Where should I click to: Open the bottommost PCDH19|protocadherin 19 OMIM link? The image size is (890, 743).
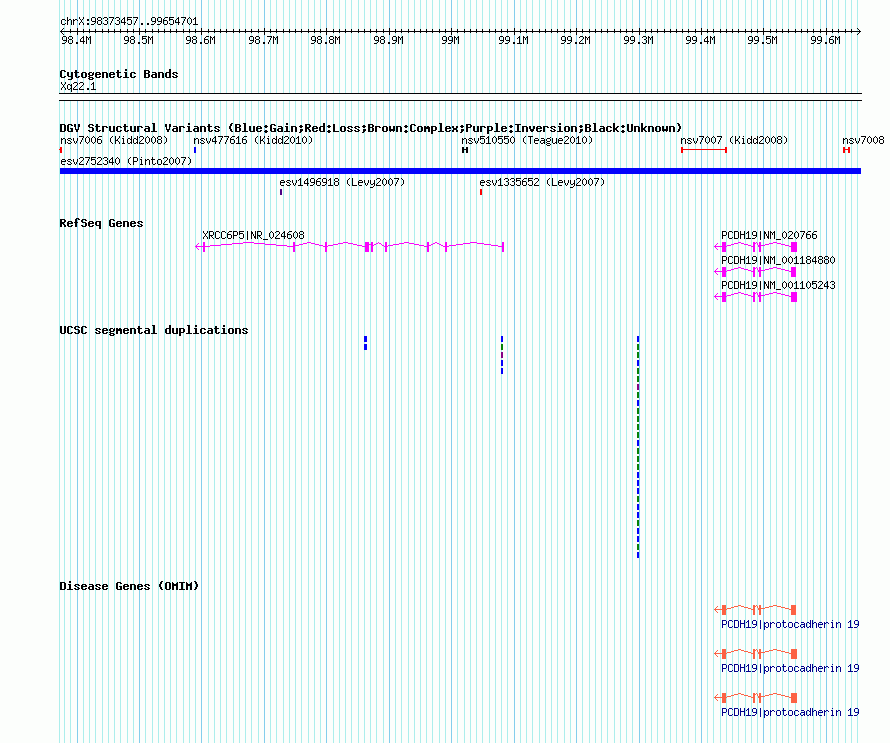pyautogui.click(x=790, y=712)
